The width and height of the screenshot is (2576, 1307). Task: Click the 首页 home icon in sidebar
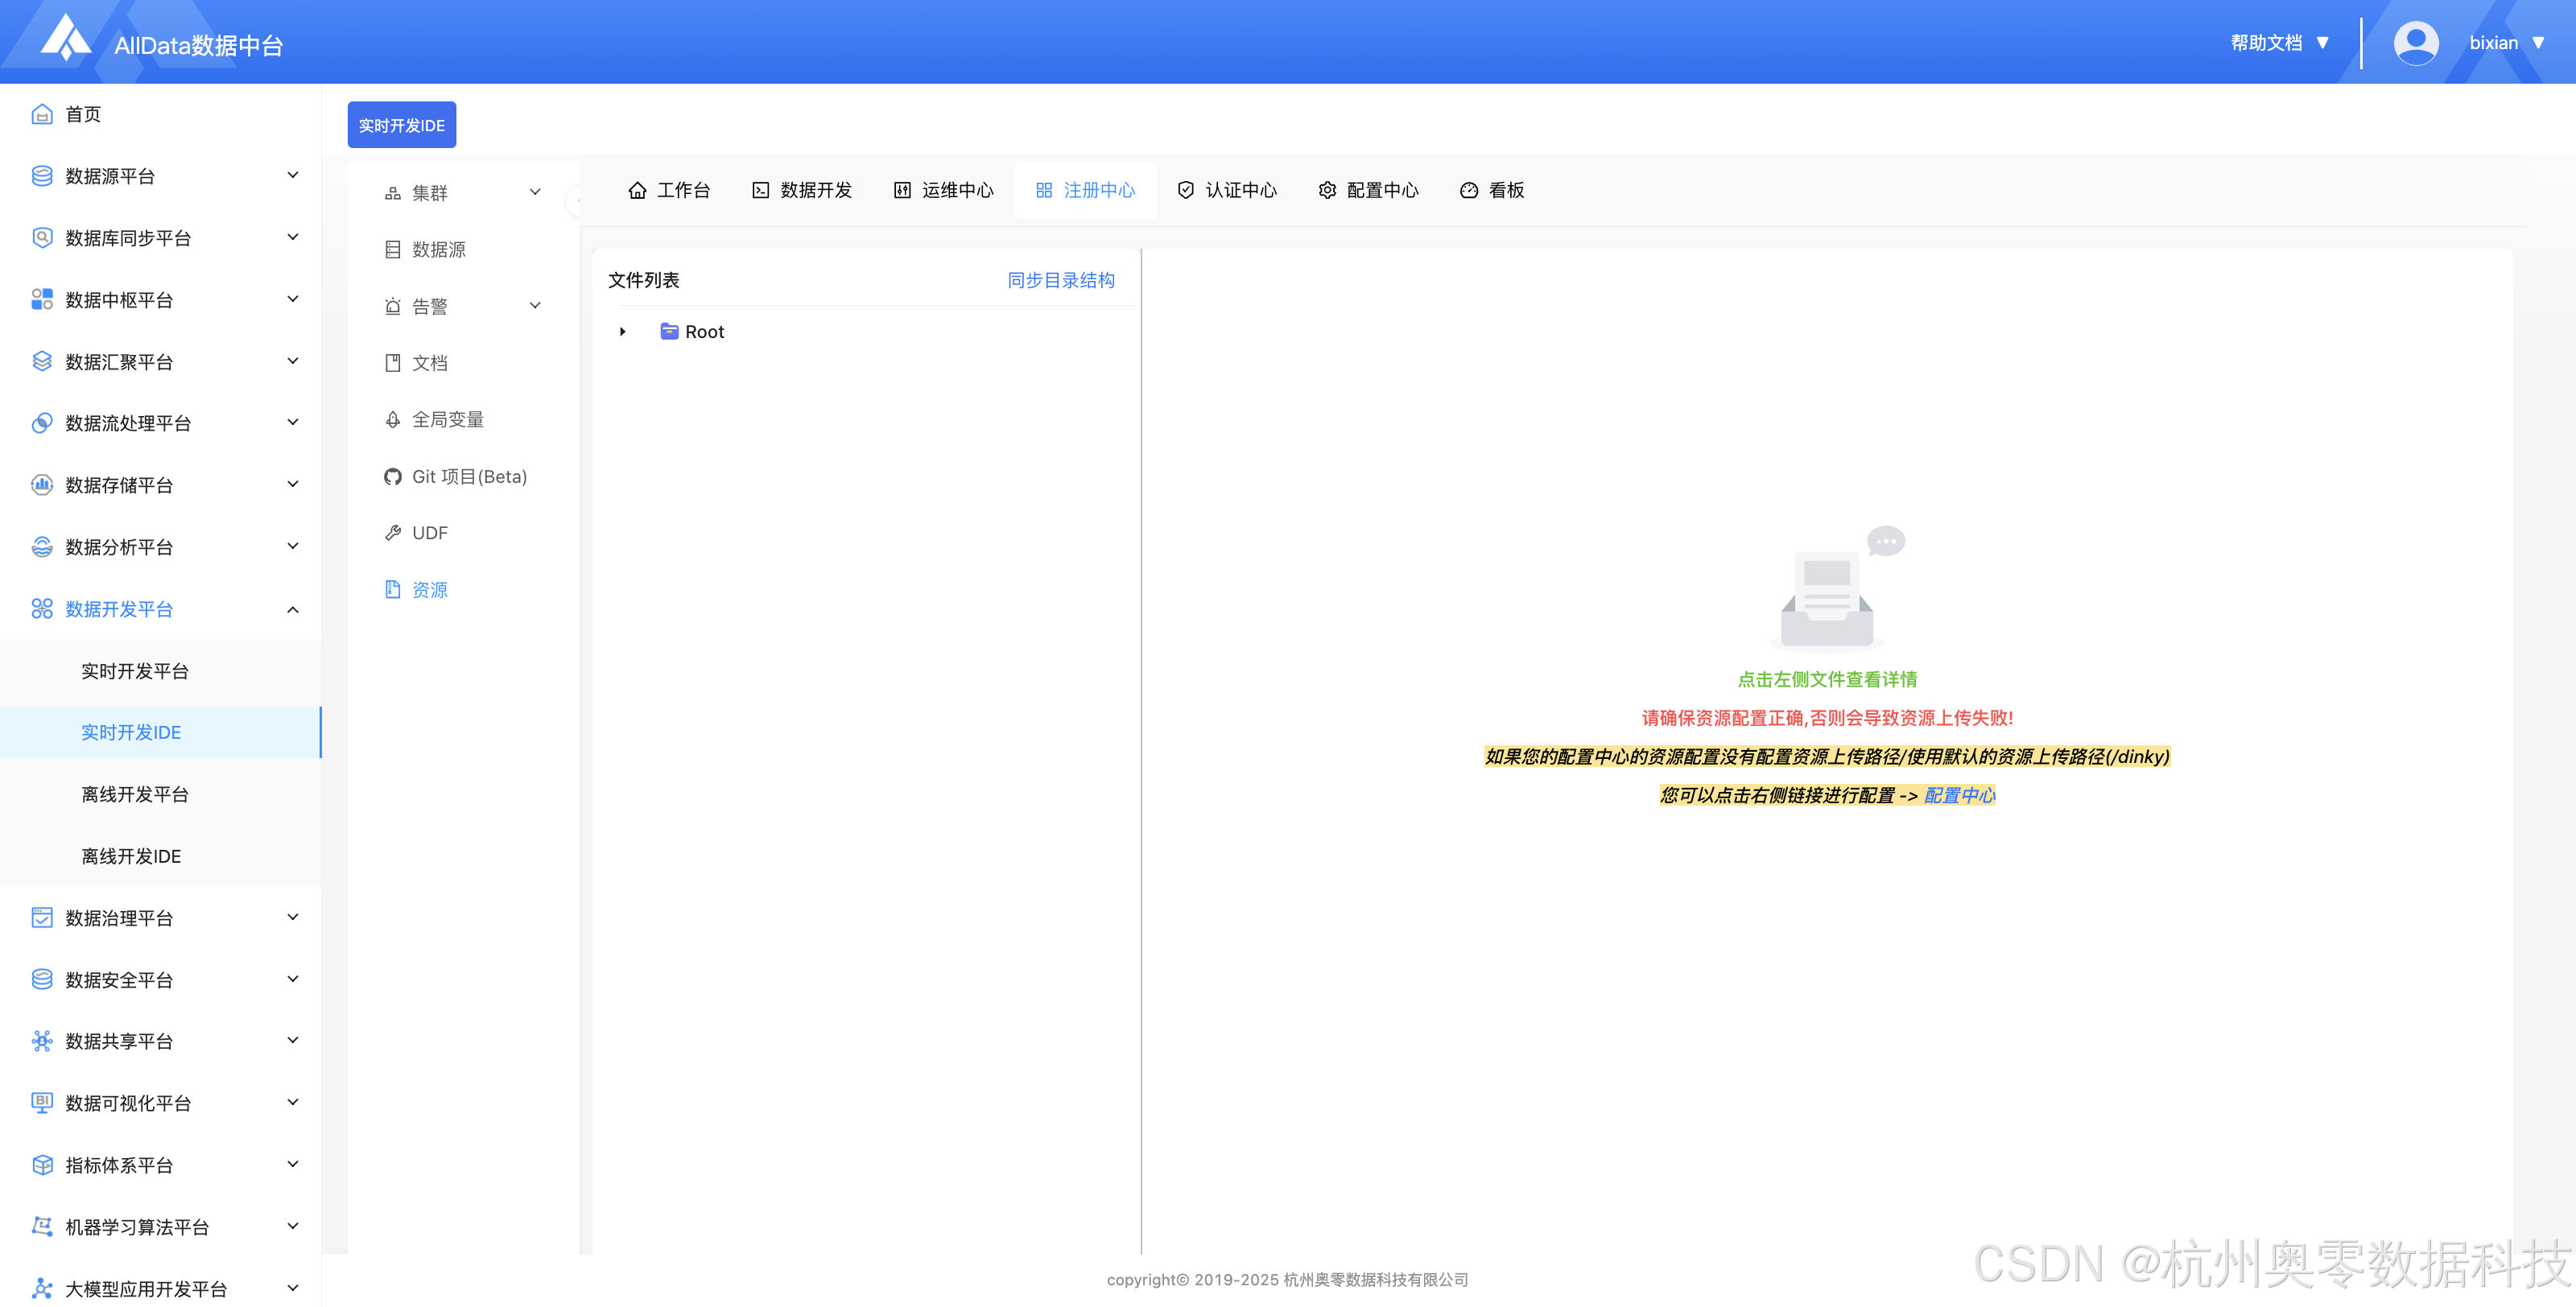[42, 114]
